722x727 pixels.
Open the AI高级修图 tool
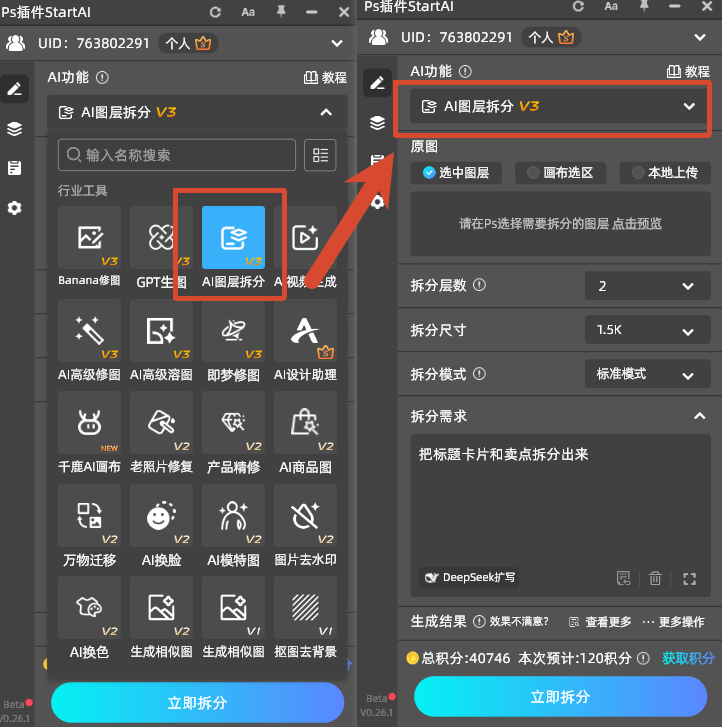point(89,340)
